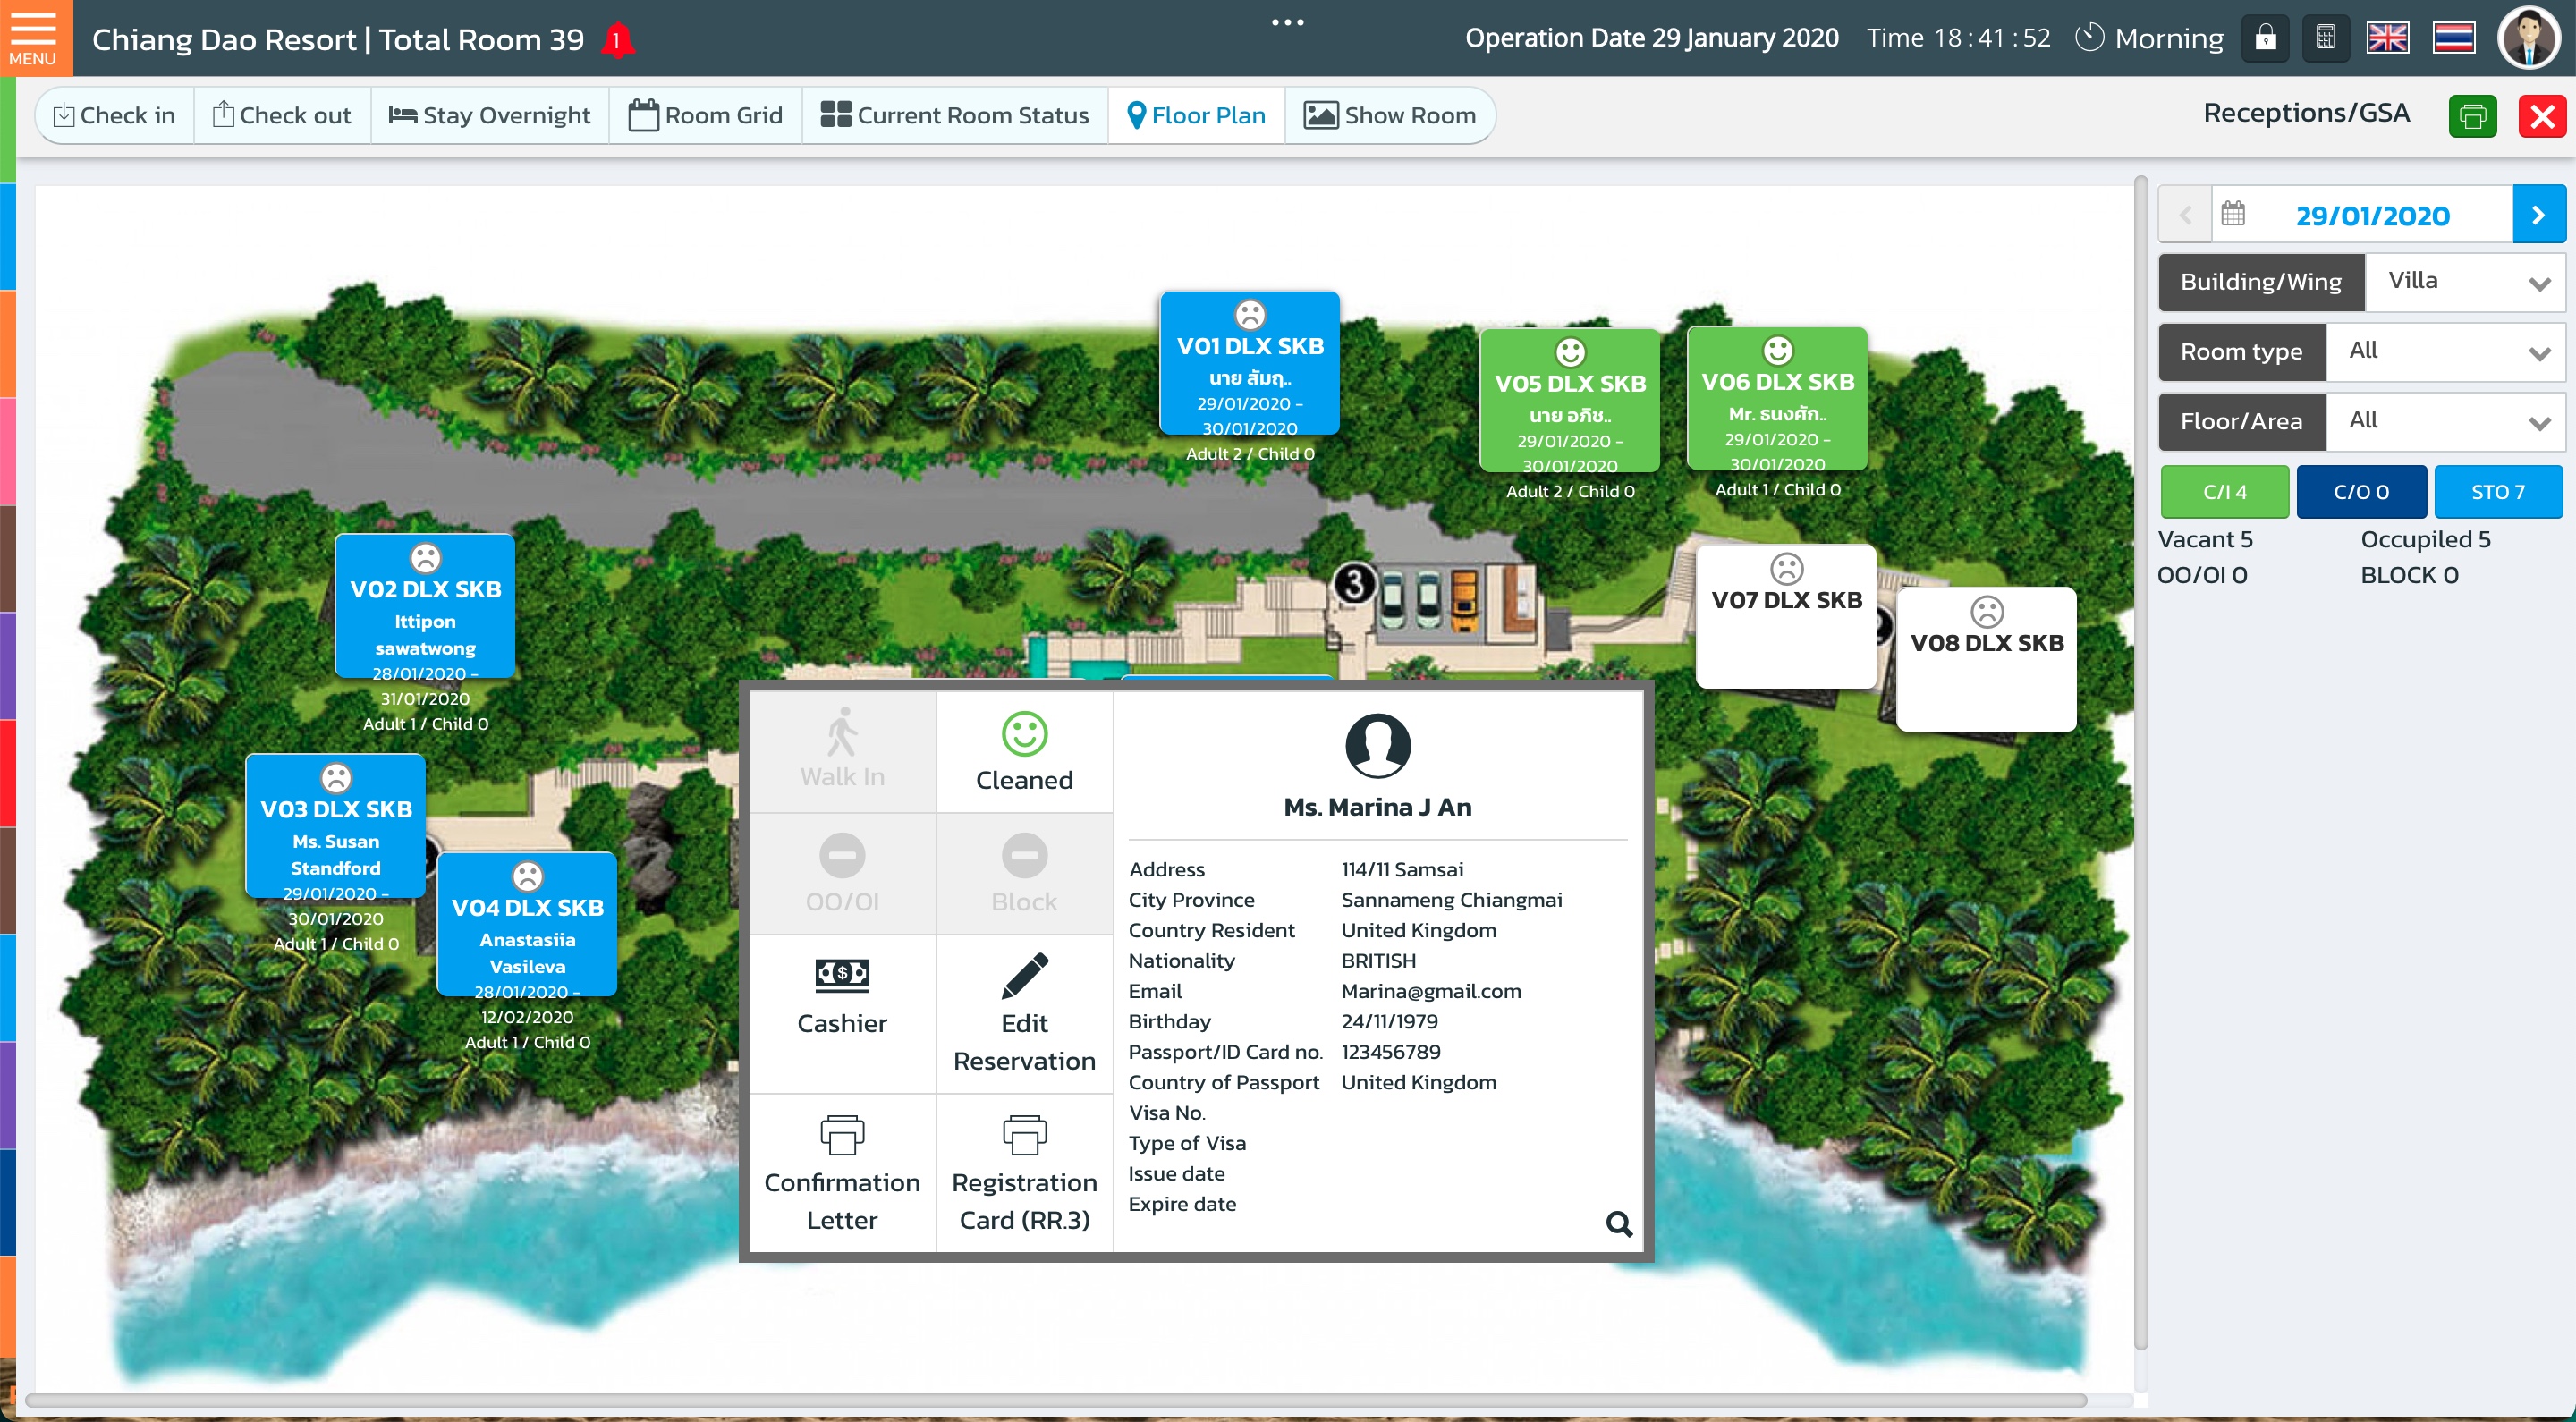Click Edit Reservation button
Viewport: 2576px width, 1422px height.
click(1024, 1013)
